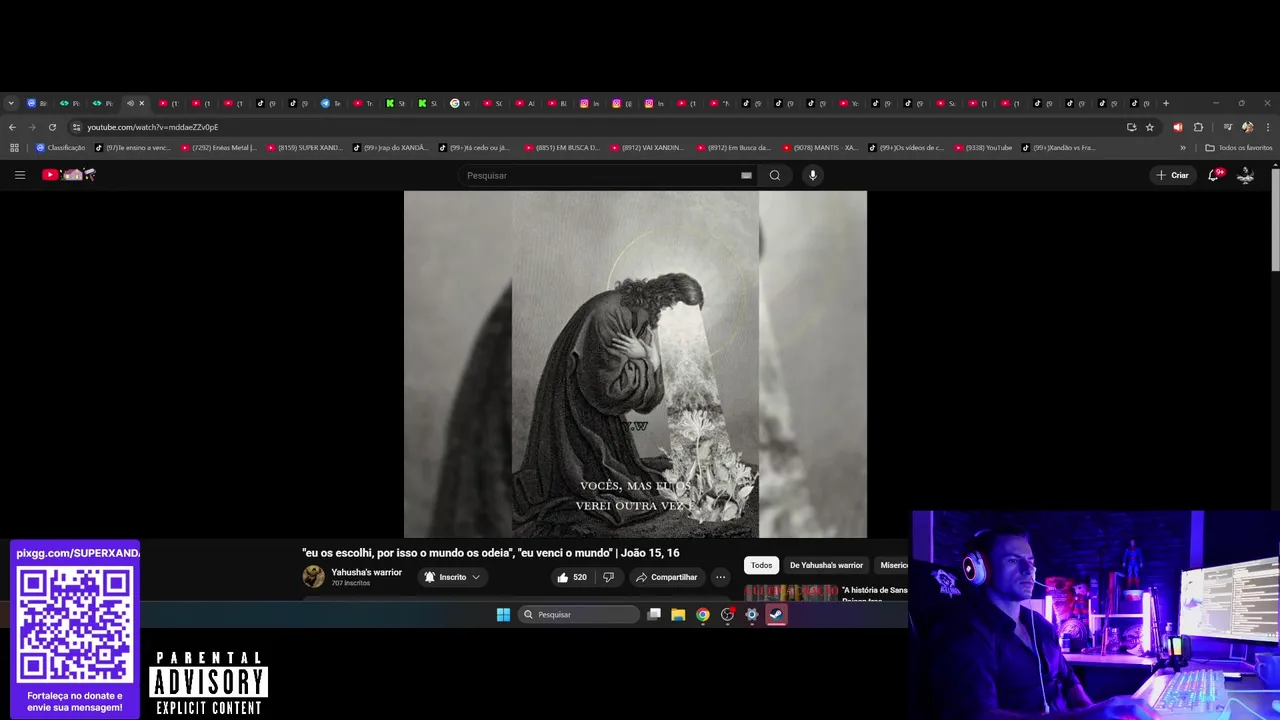
Task: Switch to the first Instagram browser tab
Action: tap(589, 103)
